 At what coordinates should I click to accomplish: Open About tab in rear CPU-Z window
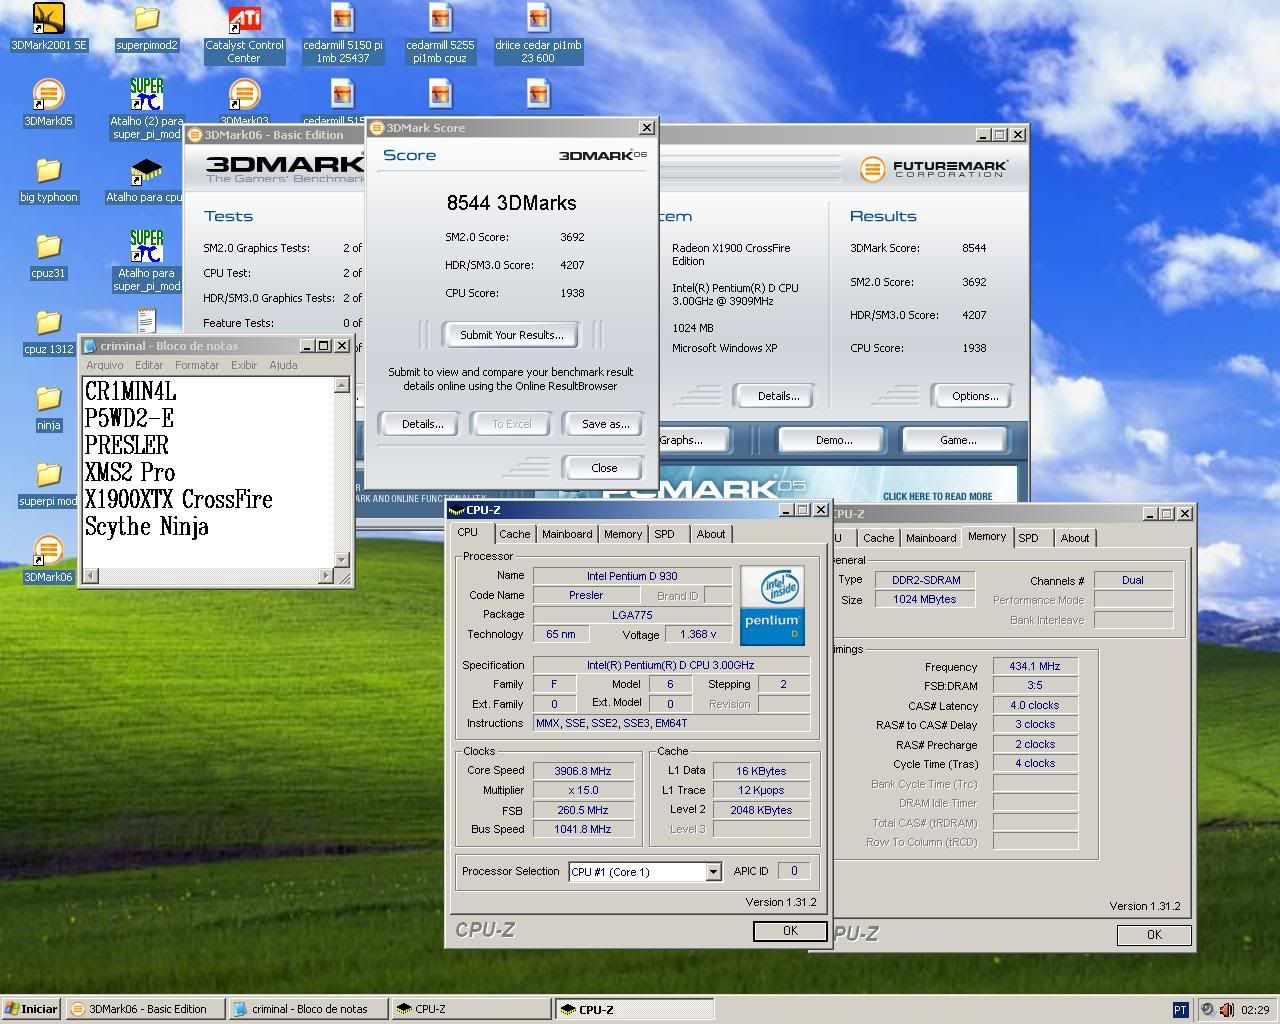(x=1075, y=538)
